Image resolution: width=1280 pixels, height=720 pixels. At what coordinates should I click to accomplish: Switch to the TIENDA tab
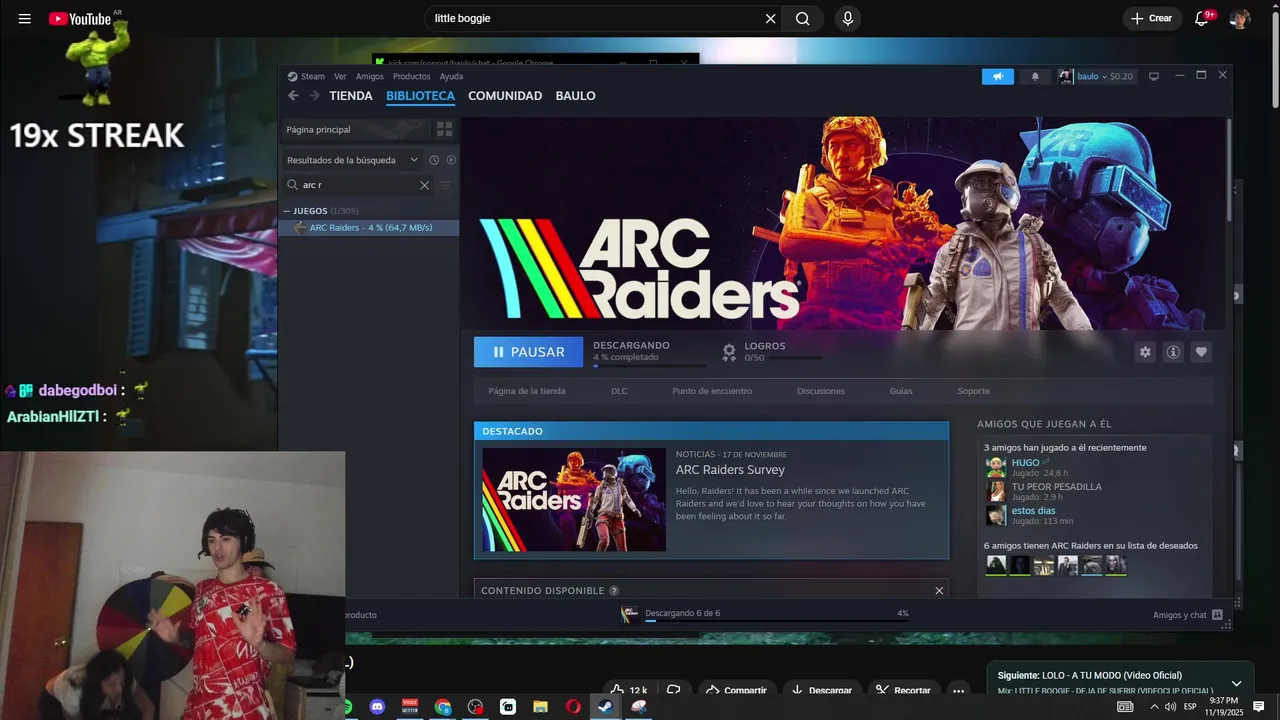(351, 96)
